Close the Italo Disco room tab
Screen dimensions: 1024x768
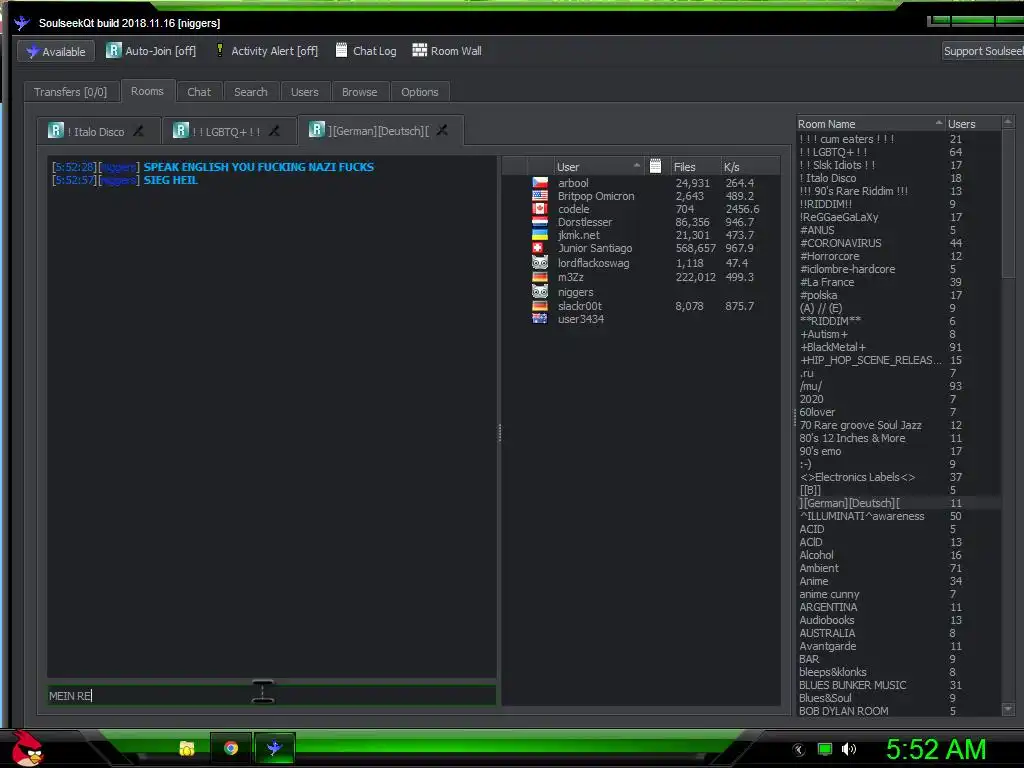tap(138, 131)
